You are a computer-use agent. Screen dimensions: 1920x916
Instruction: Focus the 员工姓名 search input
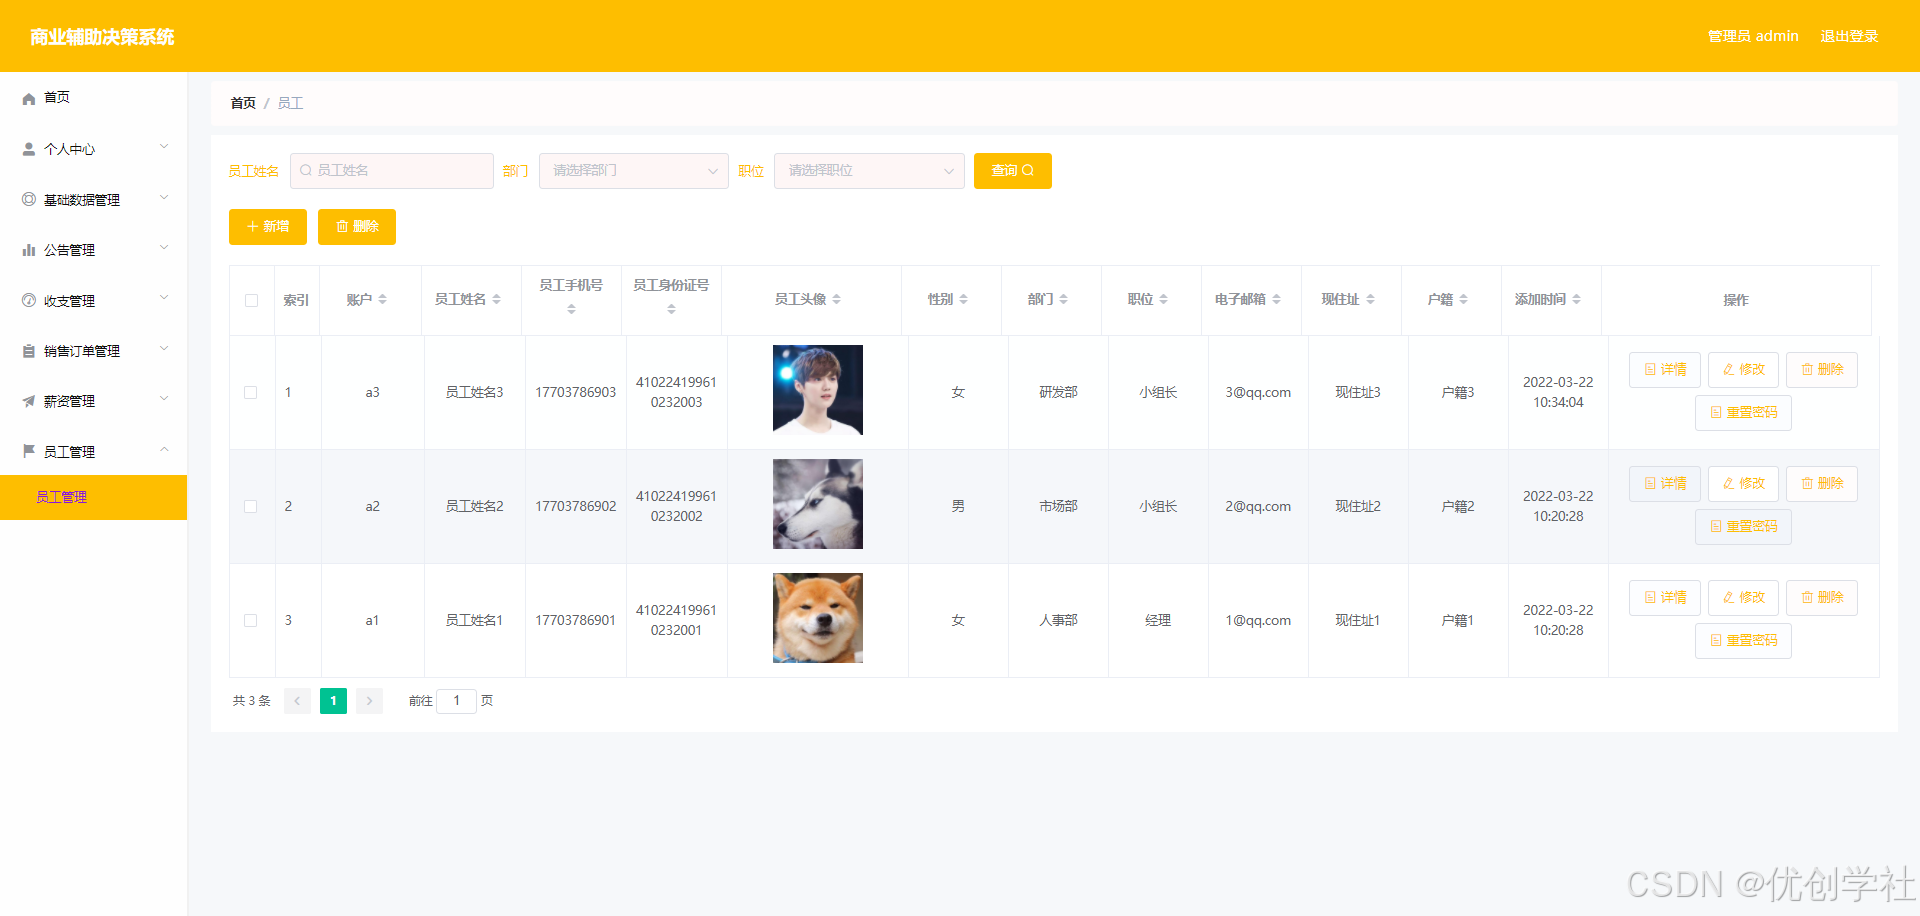[x=392, y=171]
